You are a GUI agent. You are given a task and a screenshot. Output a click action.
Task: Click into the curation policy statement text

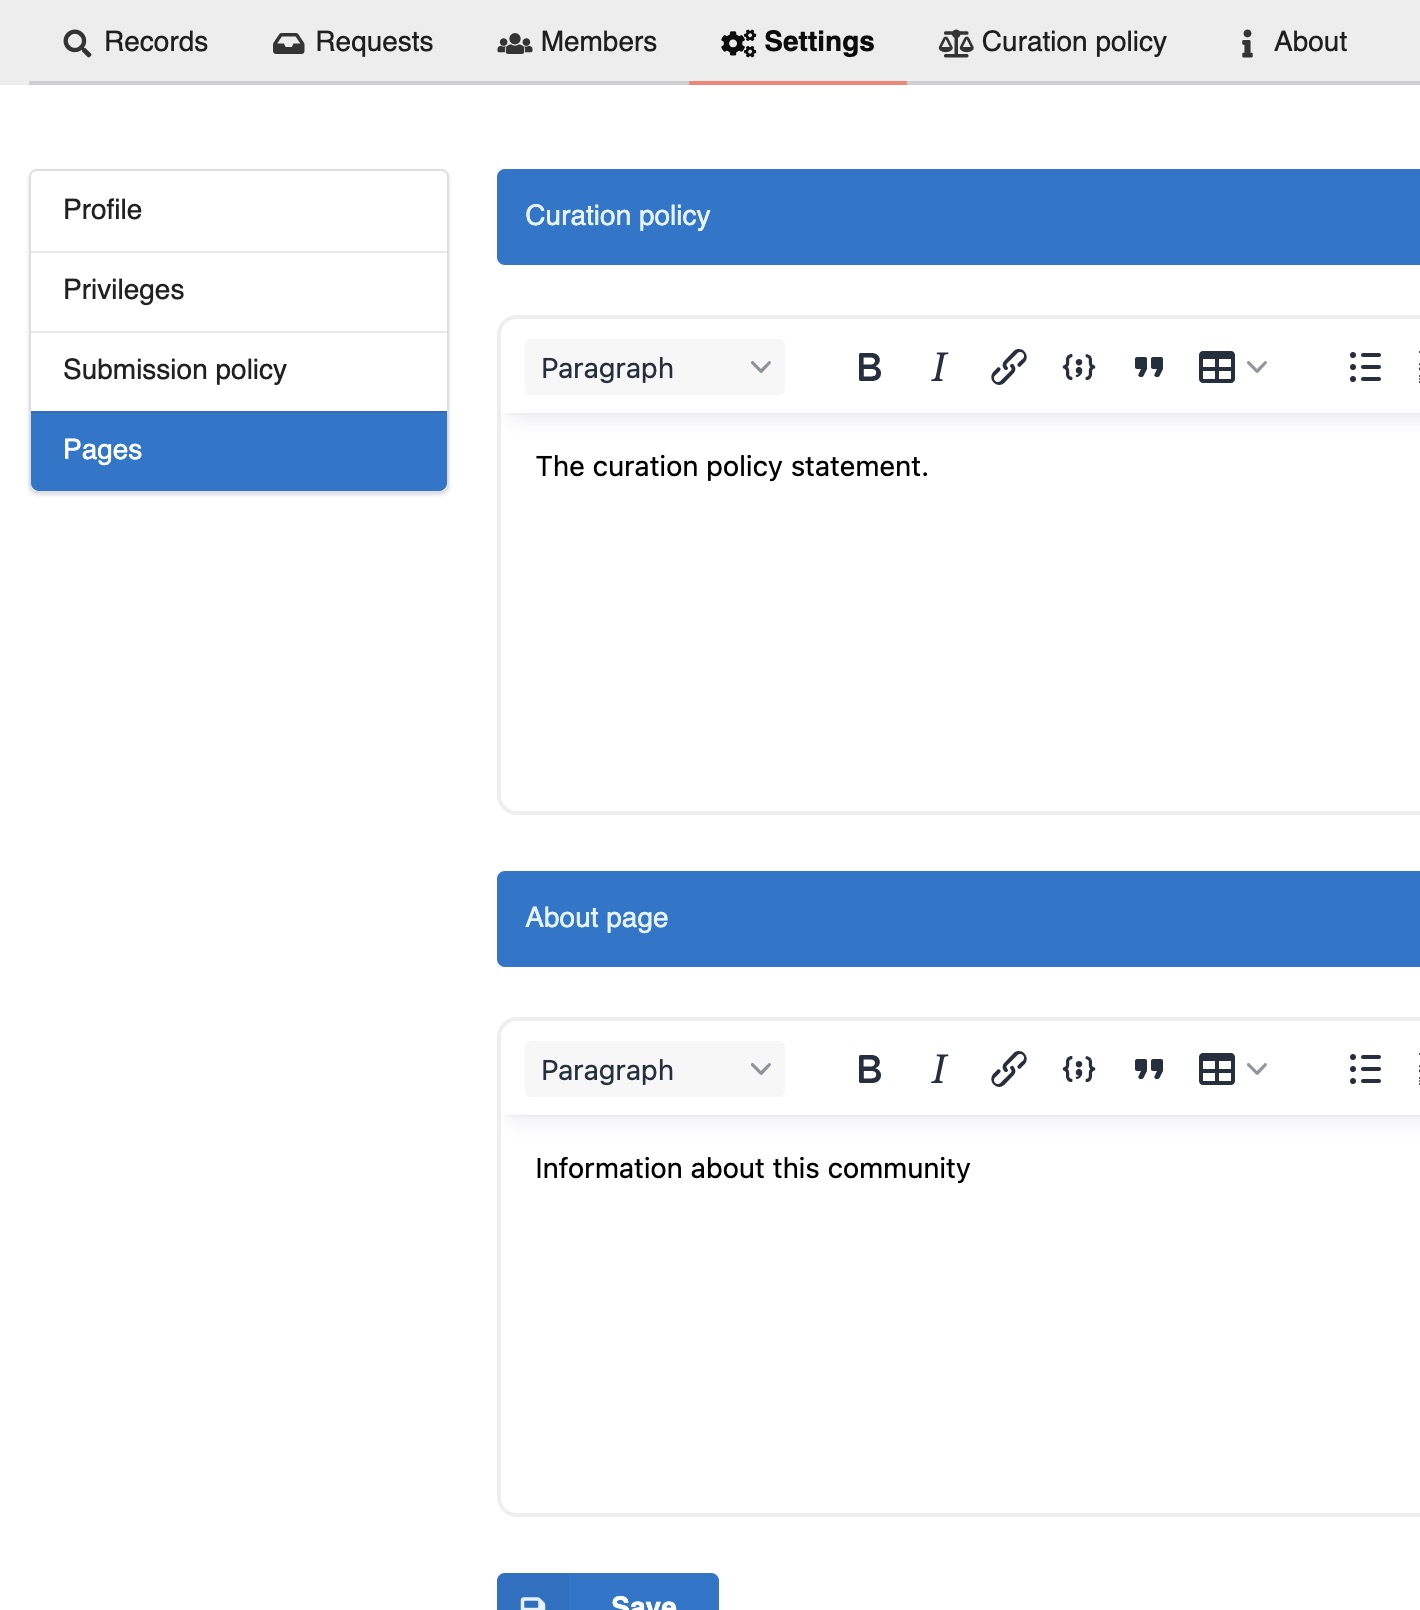click(x=732, y=466)
